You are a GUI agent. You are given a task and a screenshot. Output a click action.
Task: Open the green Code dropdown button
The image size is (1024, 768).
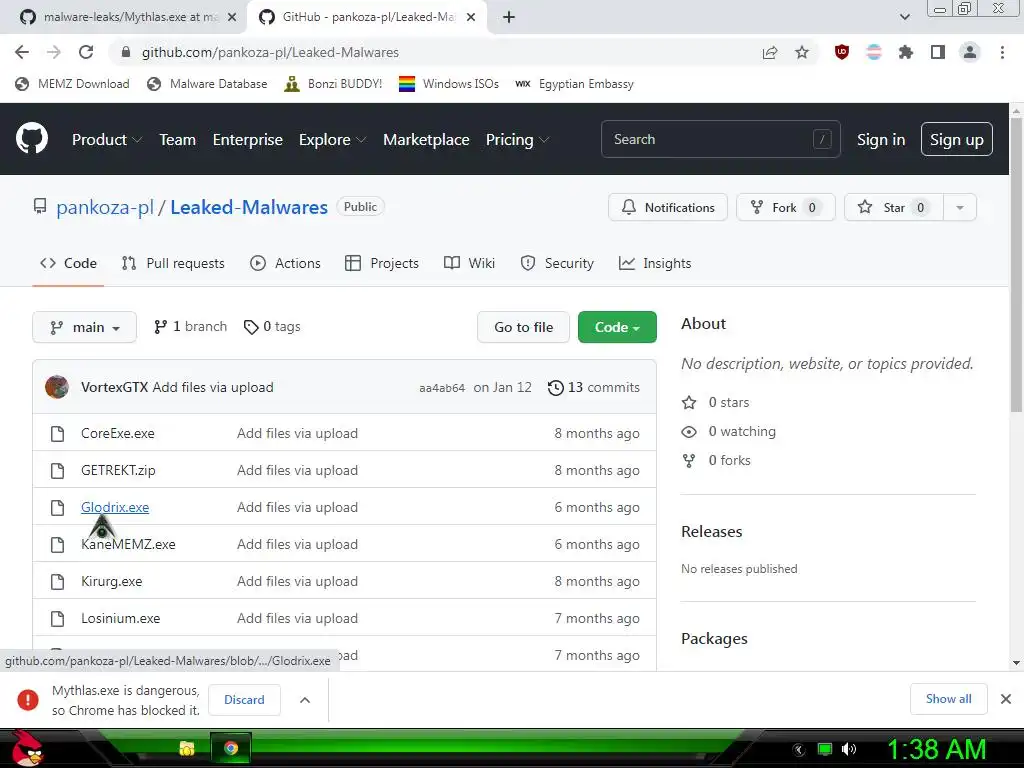617,327
